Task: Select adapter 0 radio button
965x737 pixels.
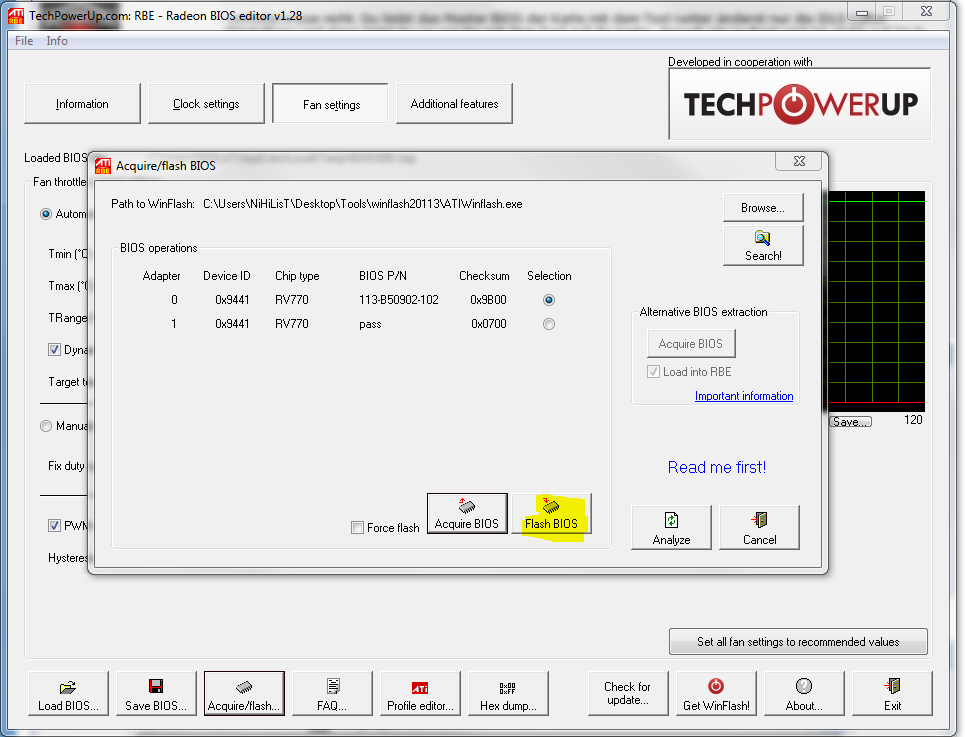Action: point(549,300)
